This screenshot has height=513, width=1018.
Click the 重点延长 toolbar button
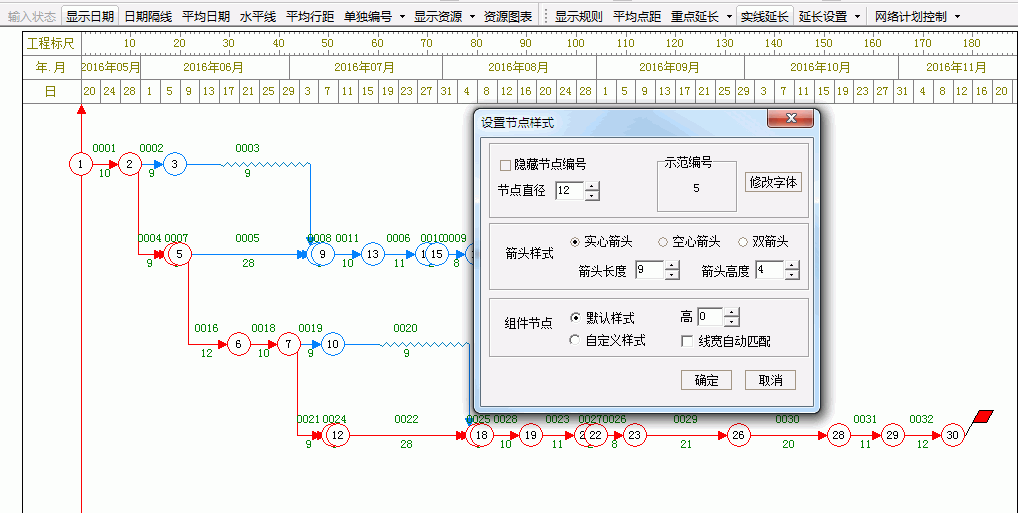point(695,16)
